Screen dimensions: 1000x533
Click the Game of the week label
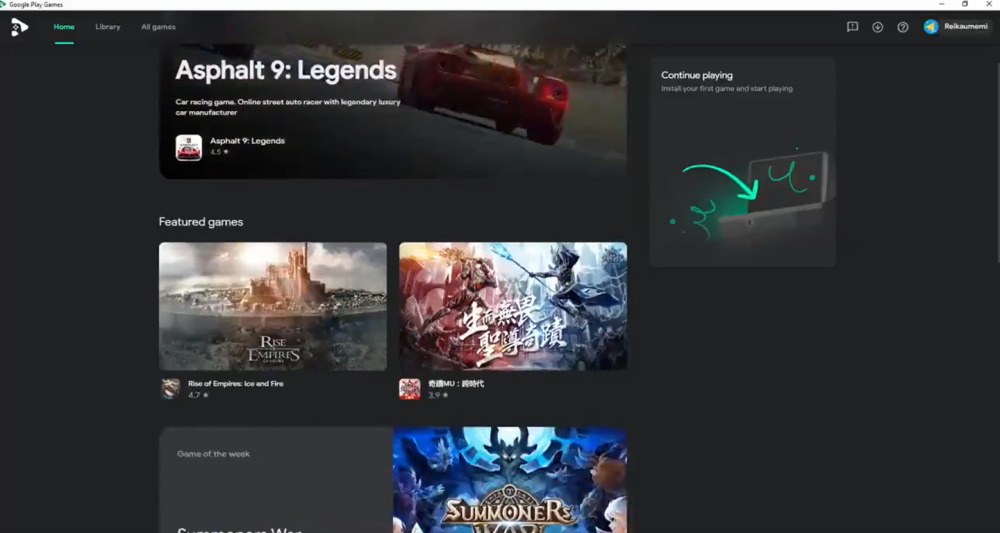pyautogui.click(x=213, y=454)
